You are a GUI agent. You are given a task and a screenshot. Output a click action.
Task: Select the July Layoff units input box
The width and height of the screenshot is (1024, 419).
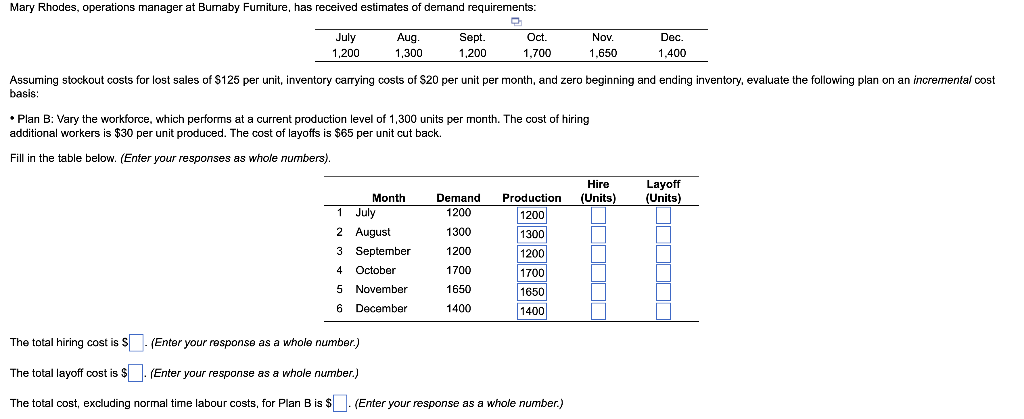click(x=664, y=215)
